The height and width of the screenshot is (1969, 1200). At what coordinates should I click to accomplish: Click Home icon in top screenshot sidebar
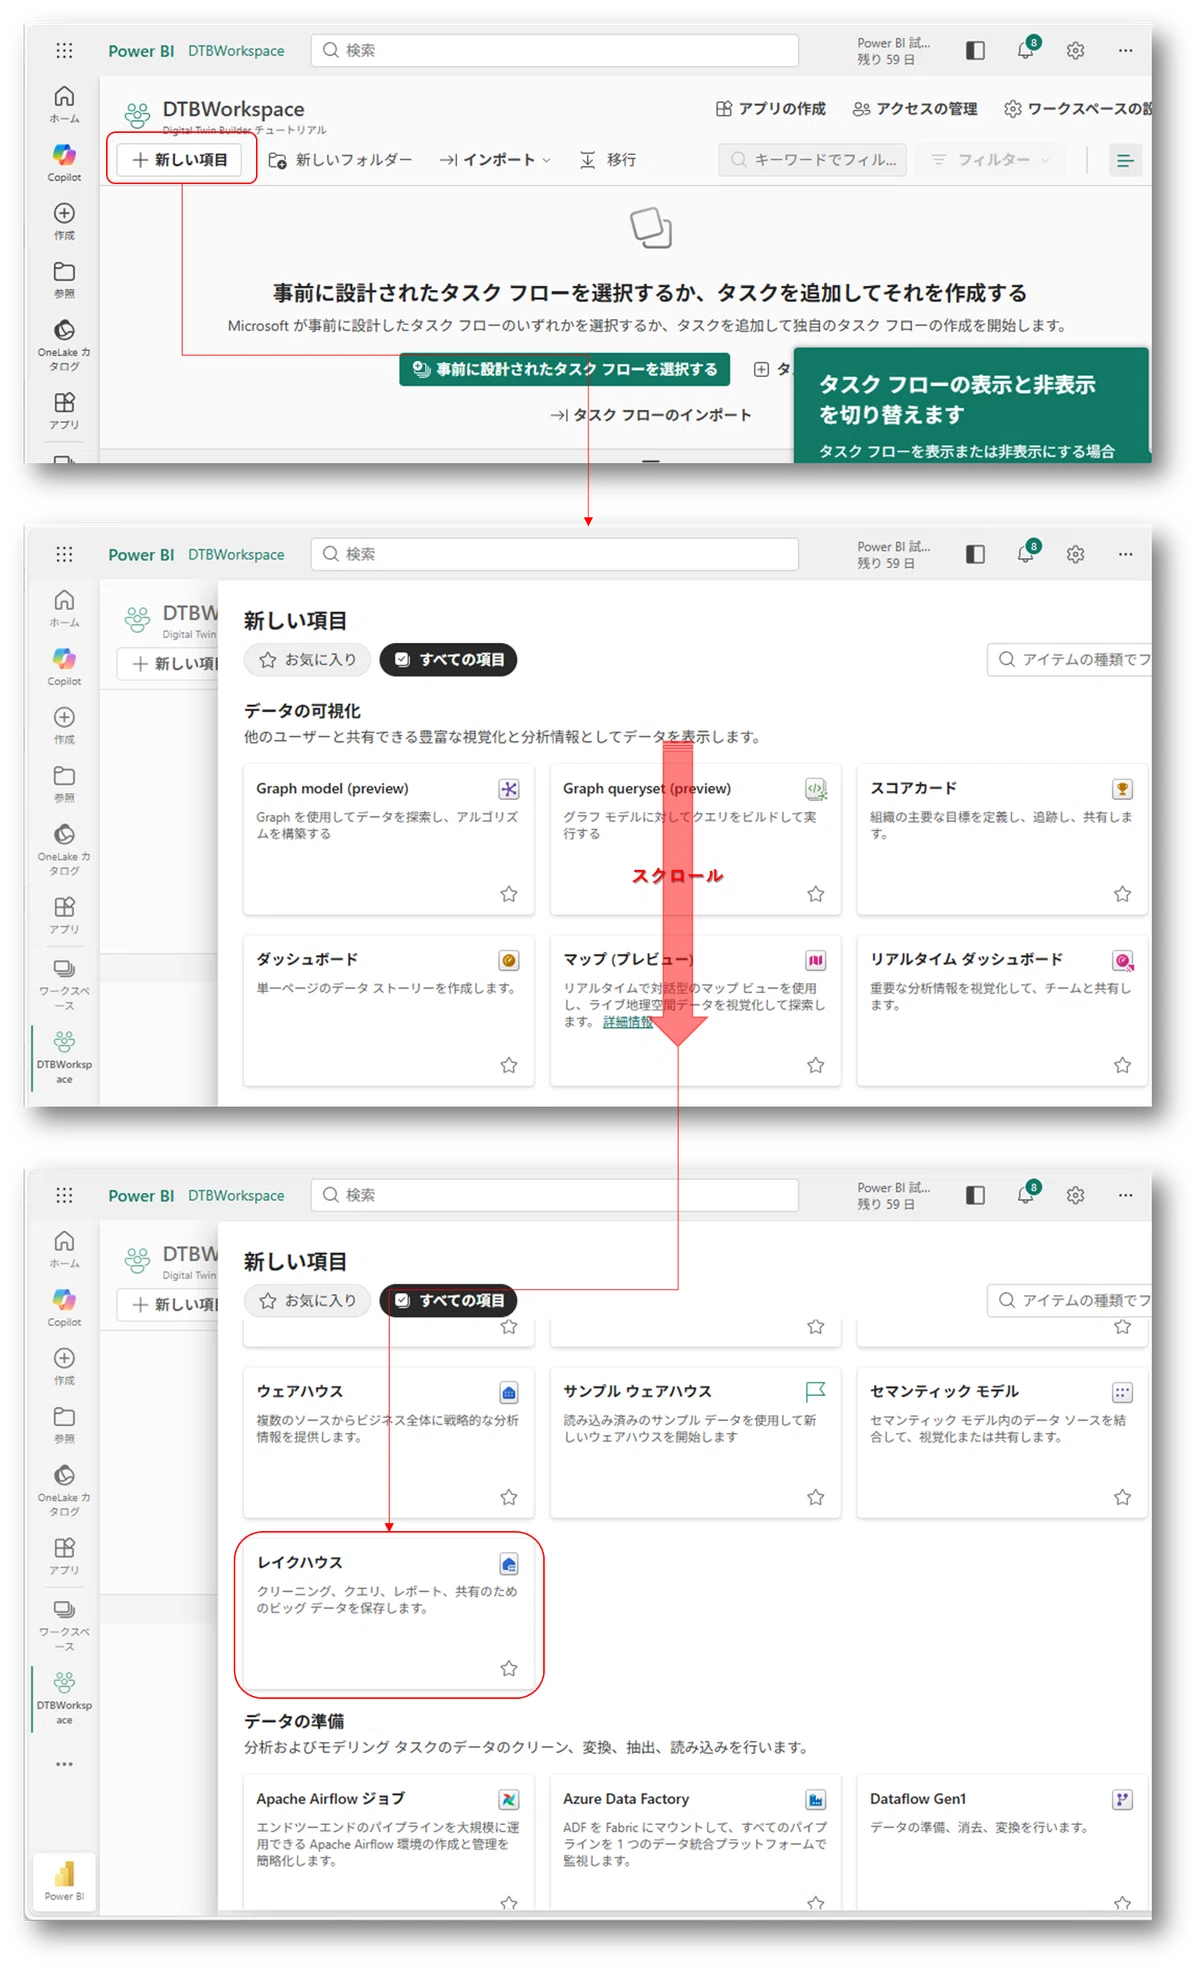(x=64, y=96)
